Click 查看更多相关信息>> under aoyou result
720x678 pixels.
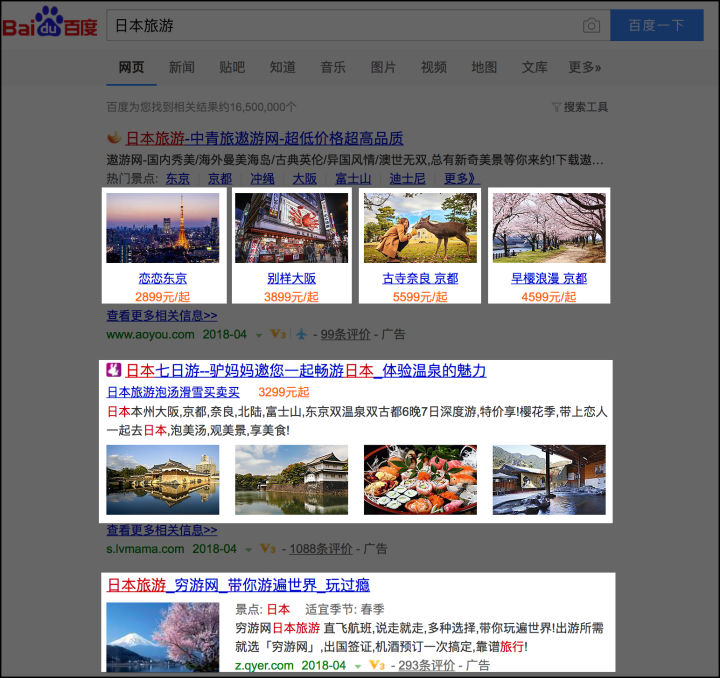click(162, 315)
